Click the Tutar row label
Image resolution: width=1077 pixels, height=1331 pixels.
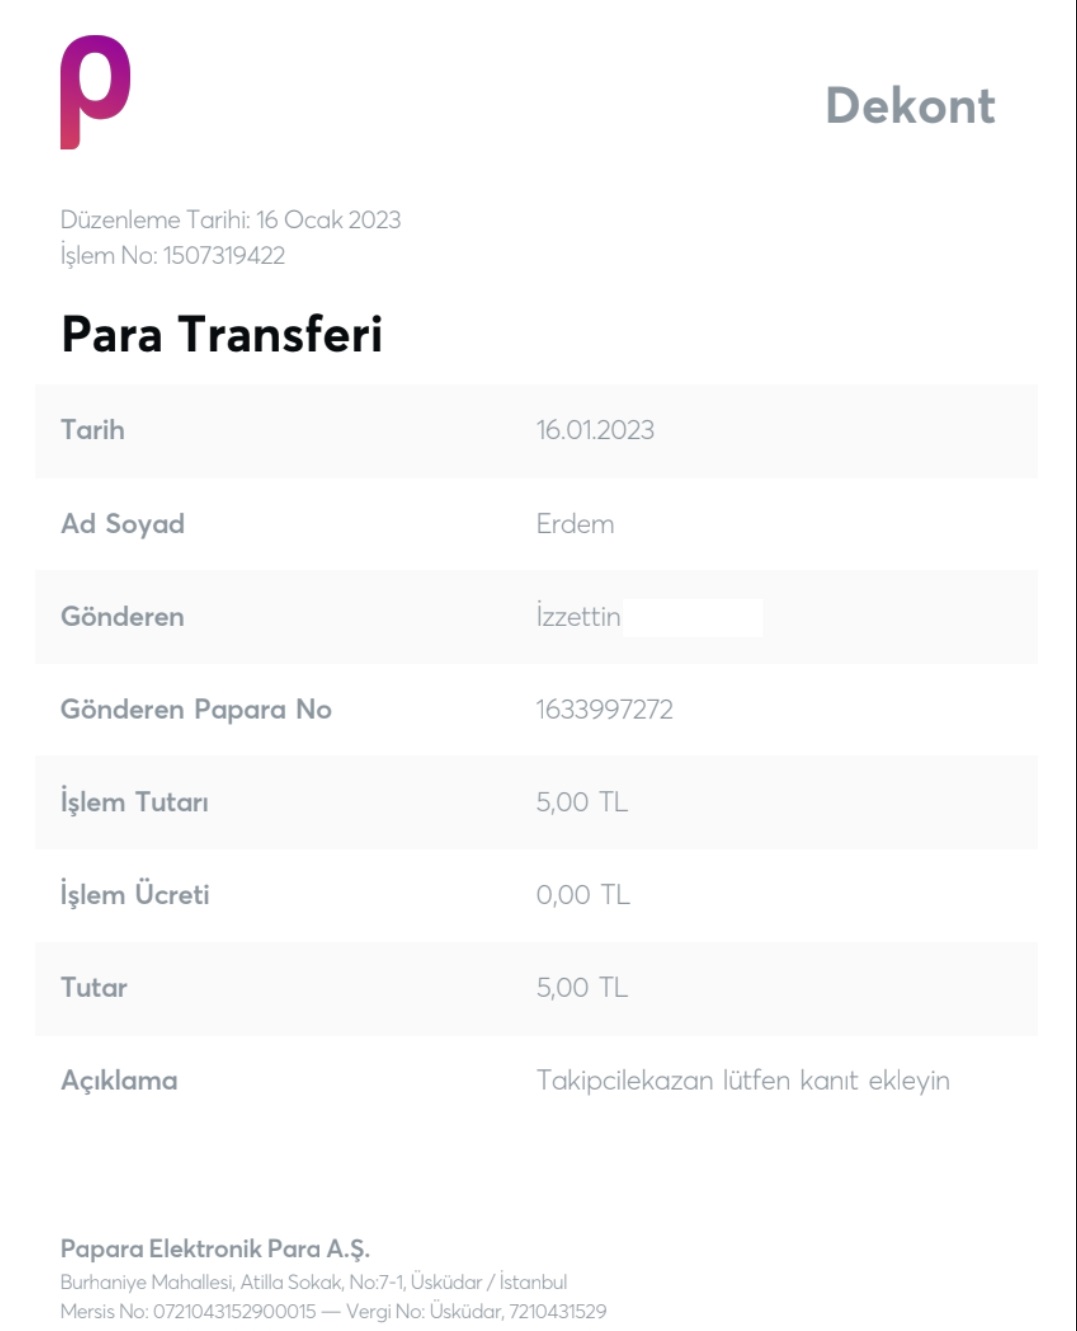(94, 988)
